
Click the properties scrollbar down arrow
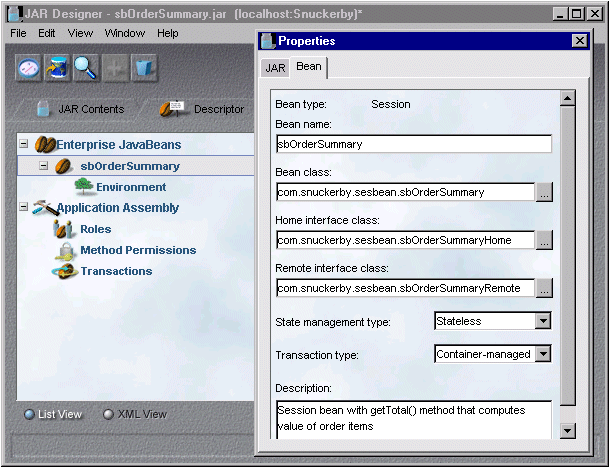(567, 430)
